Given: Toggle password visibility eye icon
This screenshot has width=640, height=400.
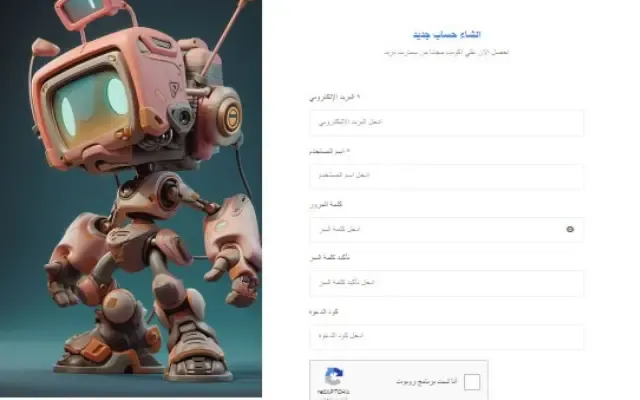Looking at the screenshot, I should (x=570, y=229).
